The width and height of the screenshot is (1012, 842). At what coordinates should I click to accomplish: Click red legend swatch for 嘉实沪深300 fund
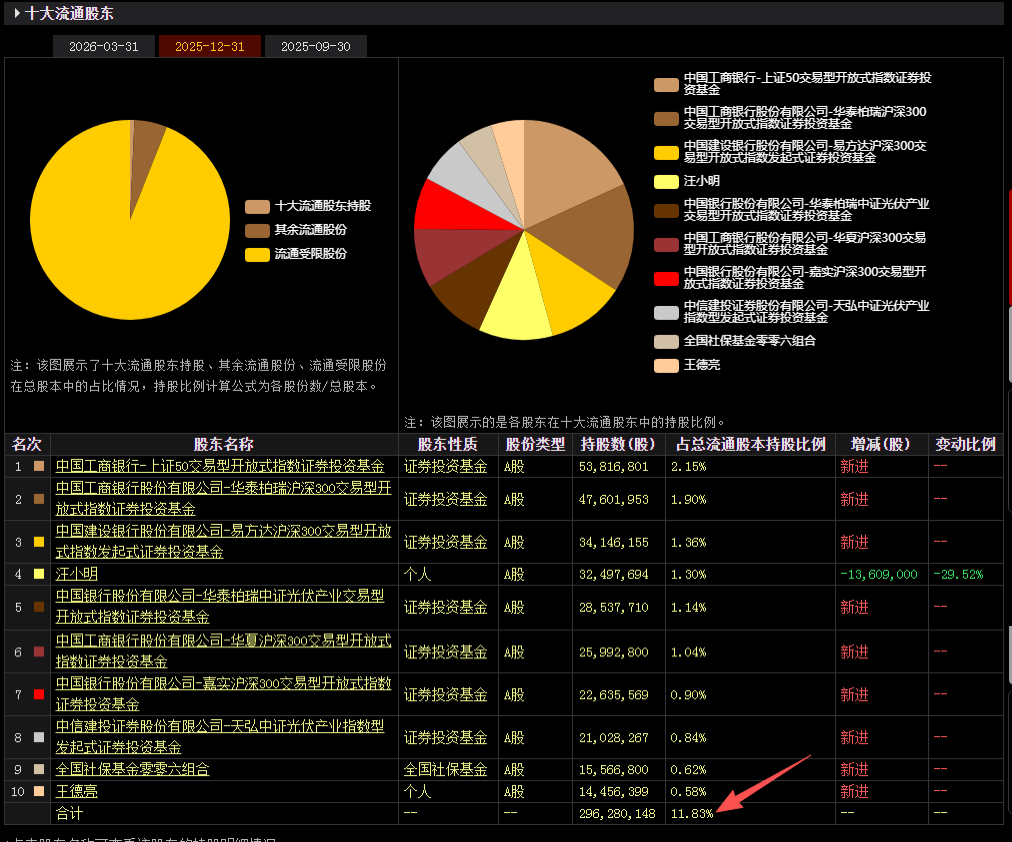coord(666,279)
